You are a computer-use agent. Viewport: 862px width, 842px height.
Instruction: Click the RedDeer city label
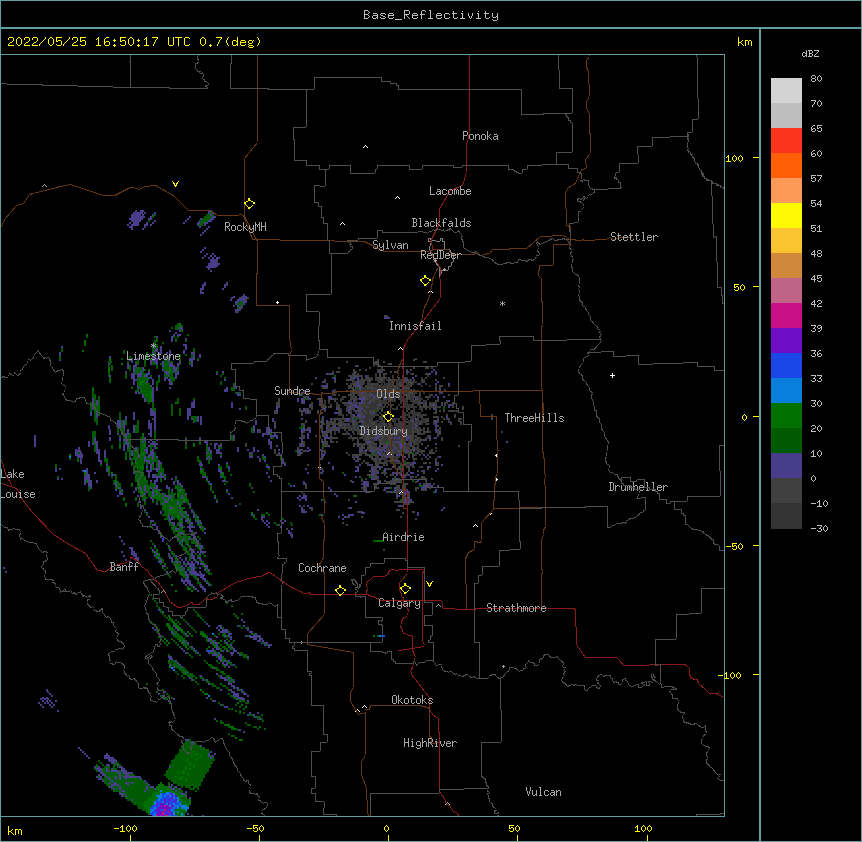(x=440, y=255)
